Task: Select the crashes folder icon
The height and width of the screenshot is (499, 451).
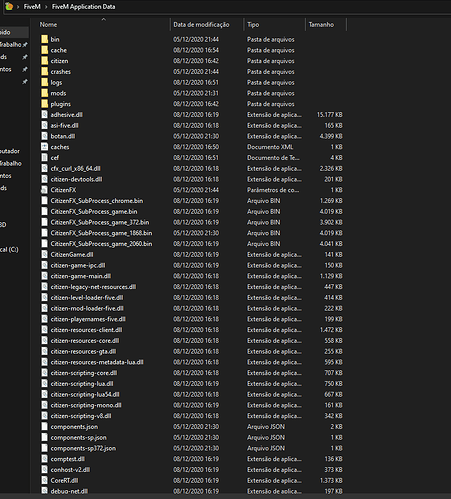Action: click(45, 72)
